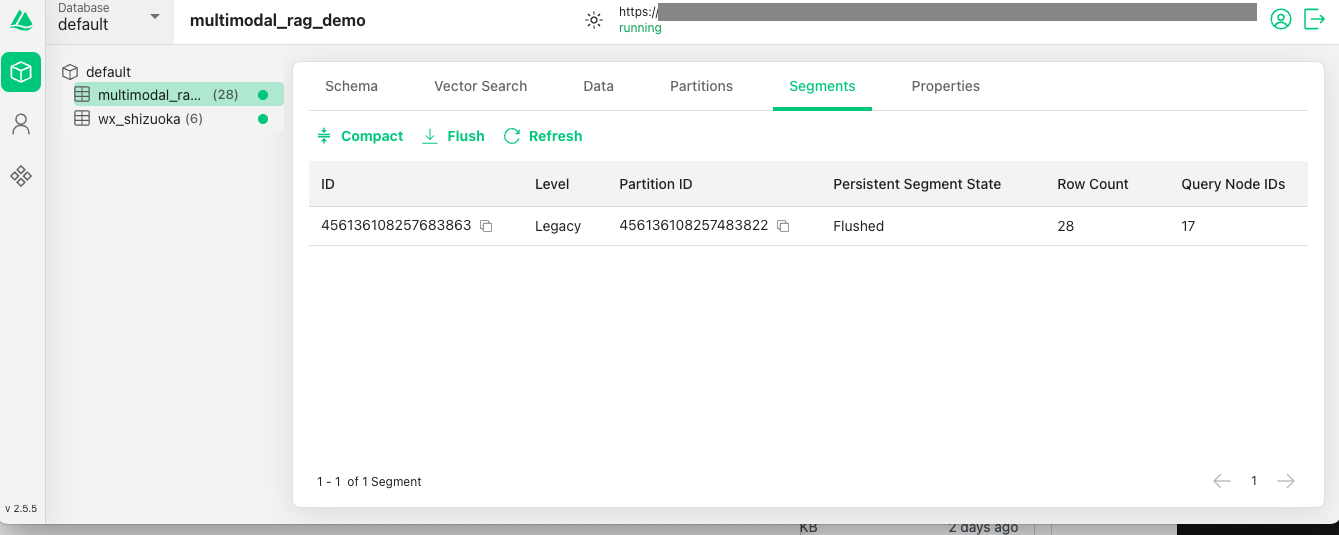1339x535 pixels.
Task: Click the Persistent Segment State column header
Action: click(917, 184)
